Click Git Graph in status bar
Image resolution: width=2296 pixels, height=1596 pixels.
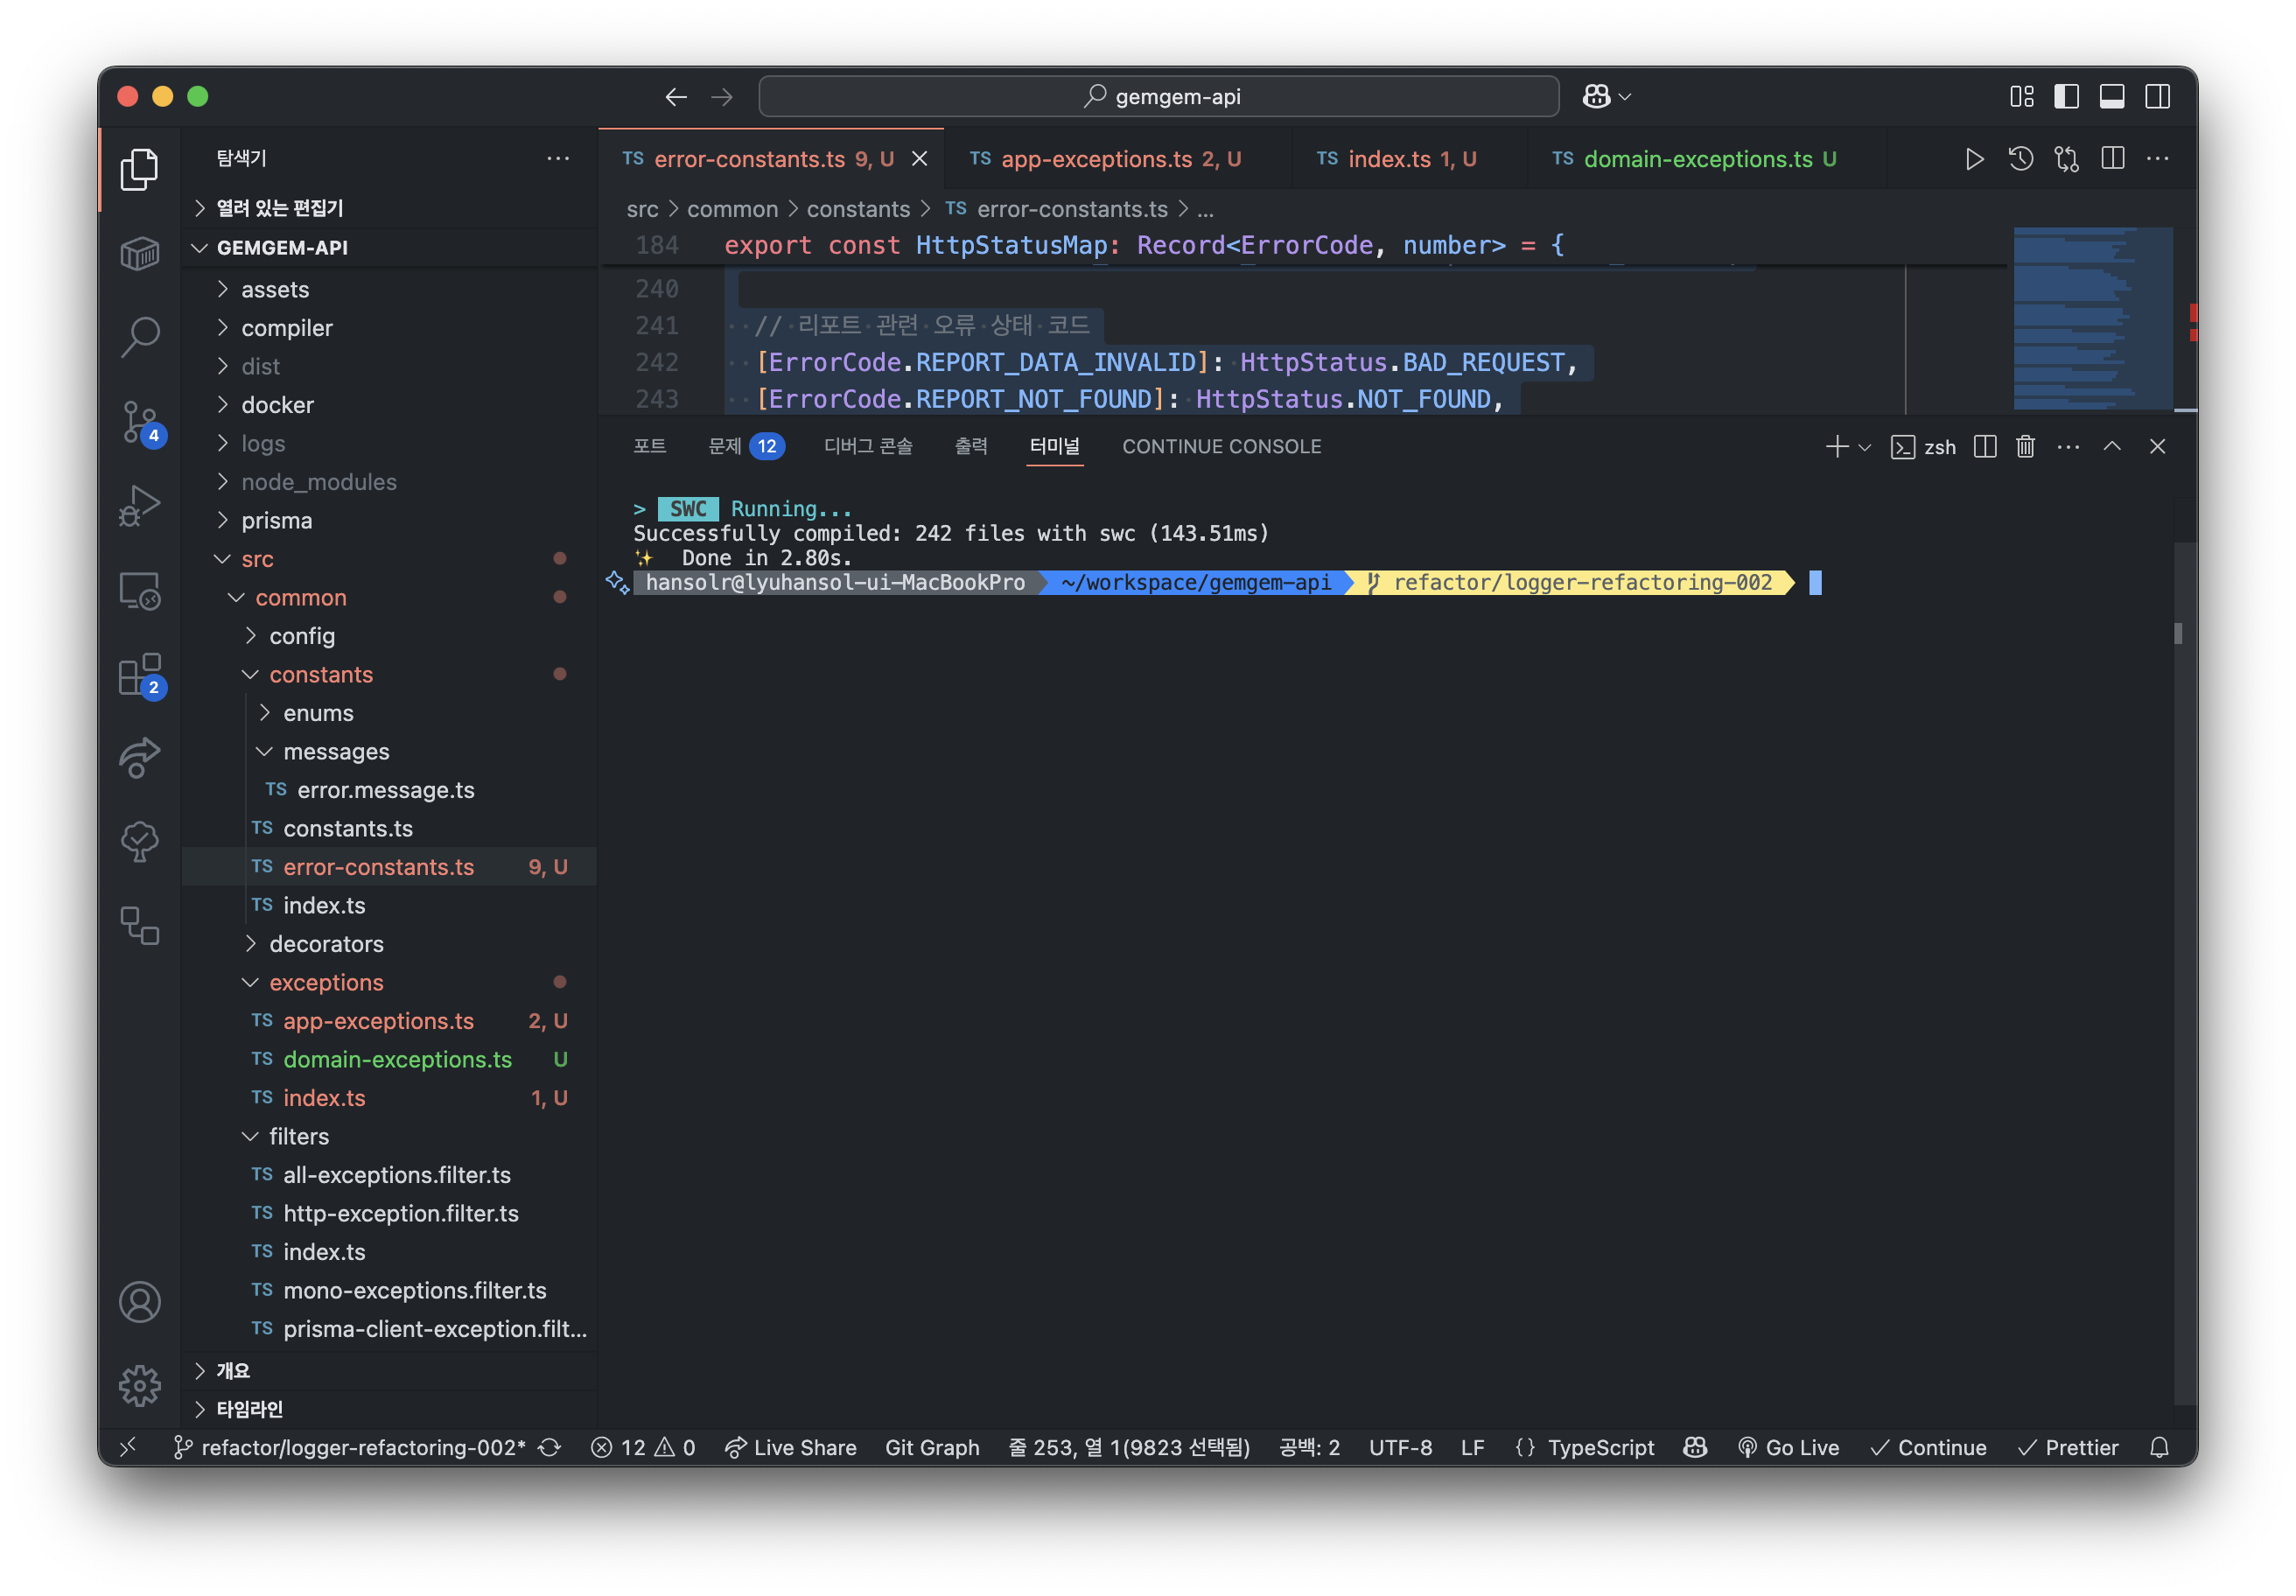932,1447
